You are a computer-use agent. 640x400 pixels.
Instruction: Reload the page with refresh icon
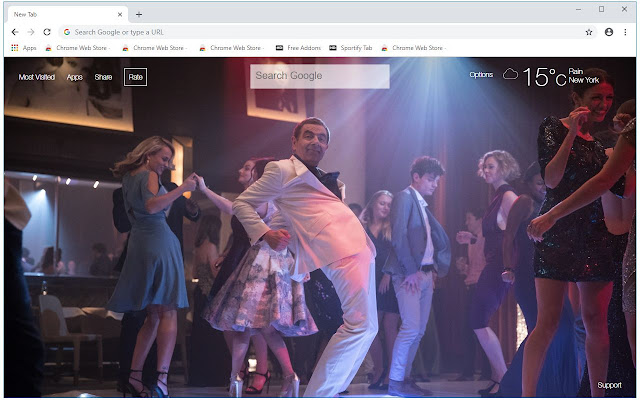point(47,32)
